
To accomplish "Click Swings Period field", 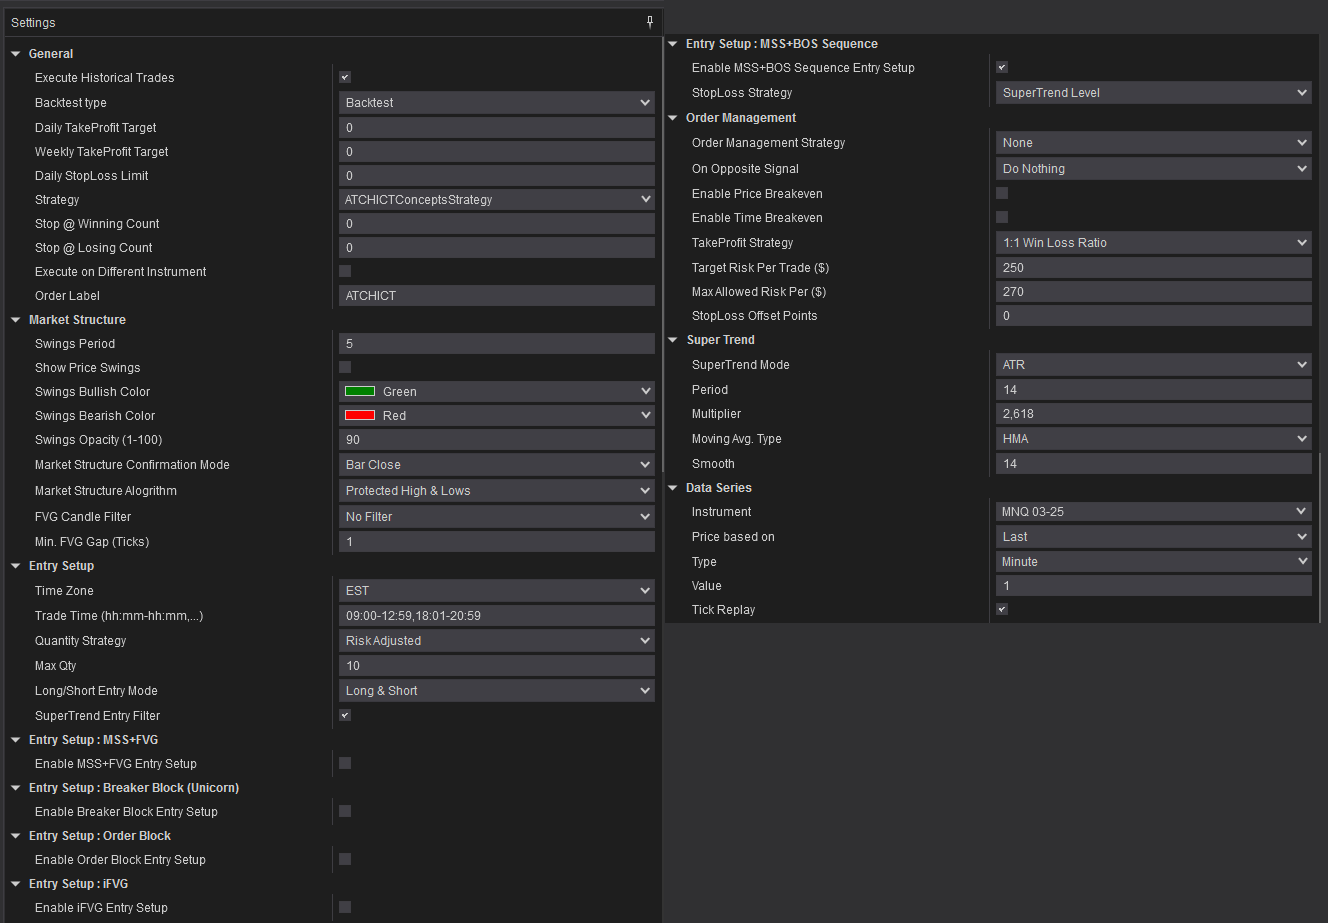I will (497, 344).
